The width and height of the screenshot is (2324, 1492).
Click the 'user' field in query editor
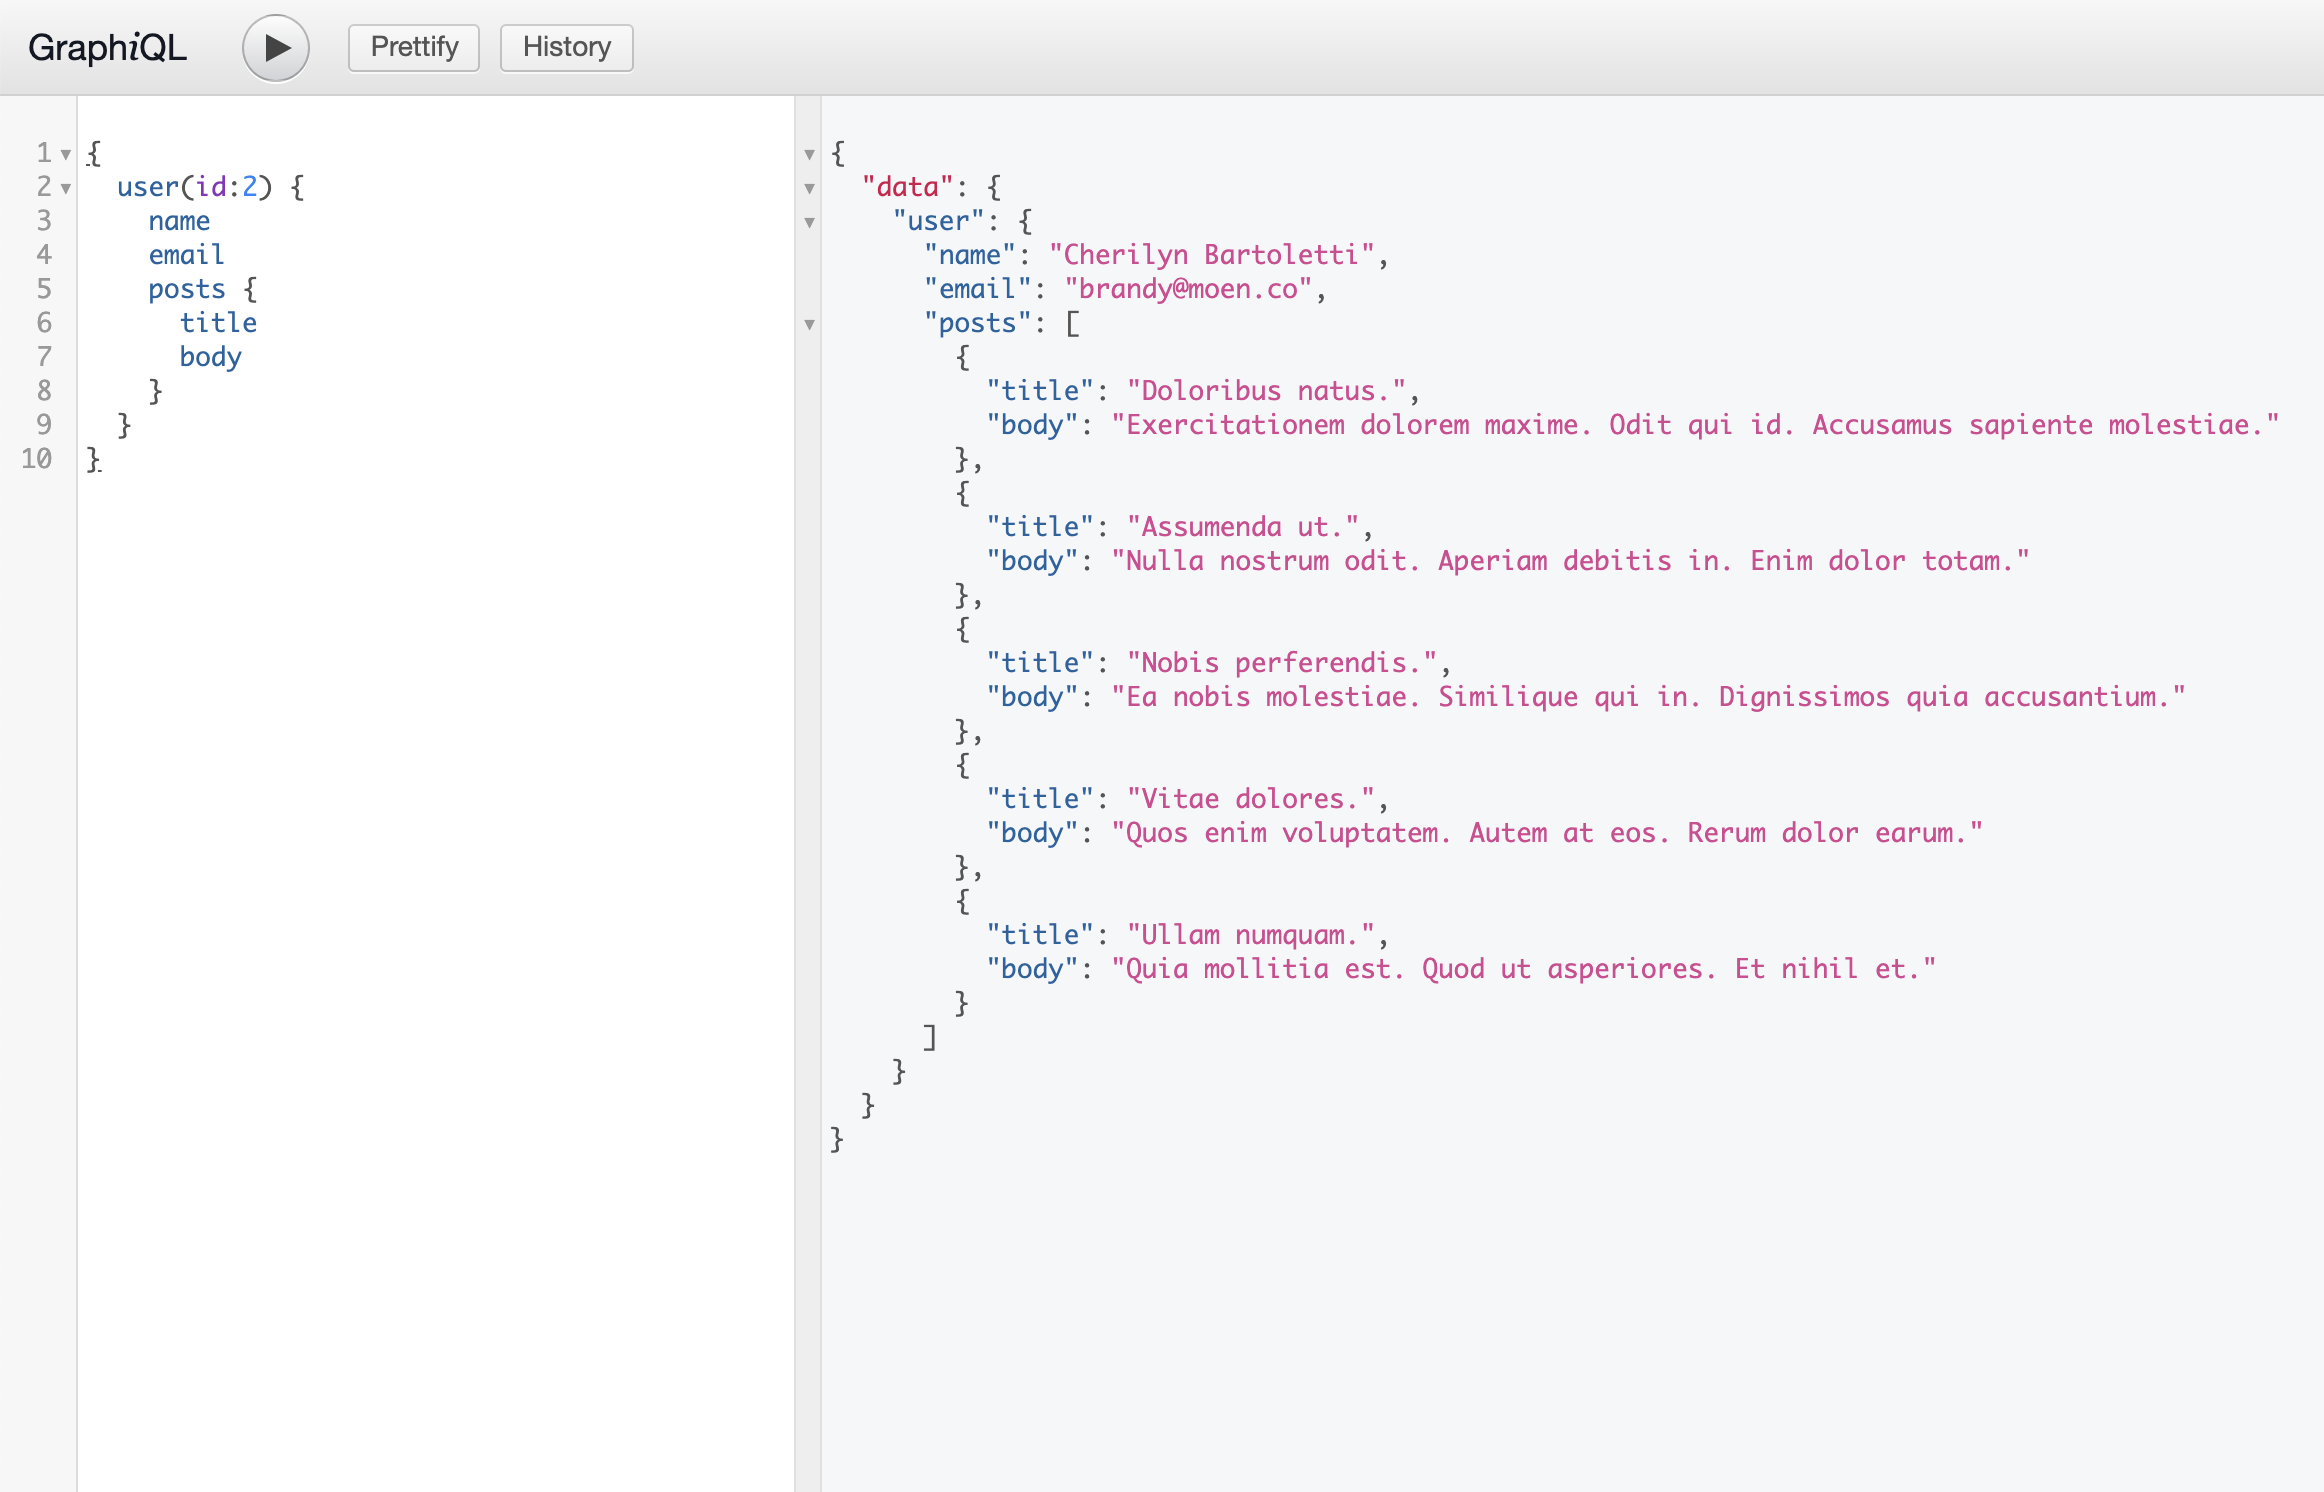tap(147, 187)
